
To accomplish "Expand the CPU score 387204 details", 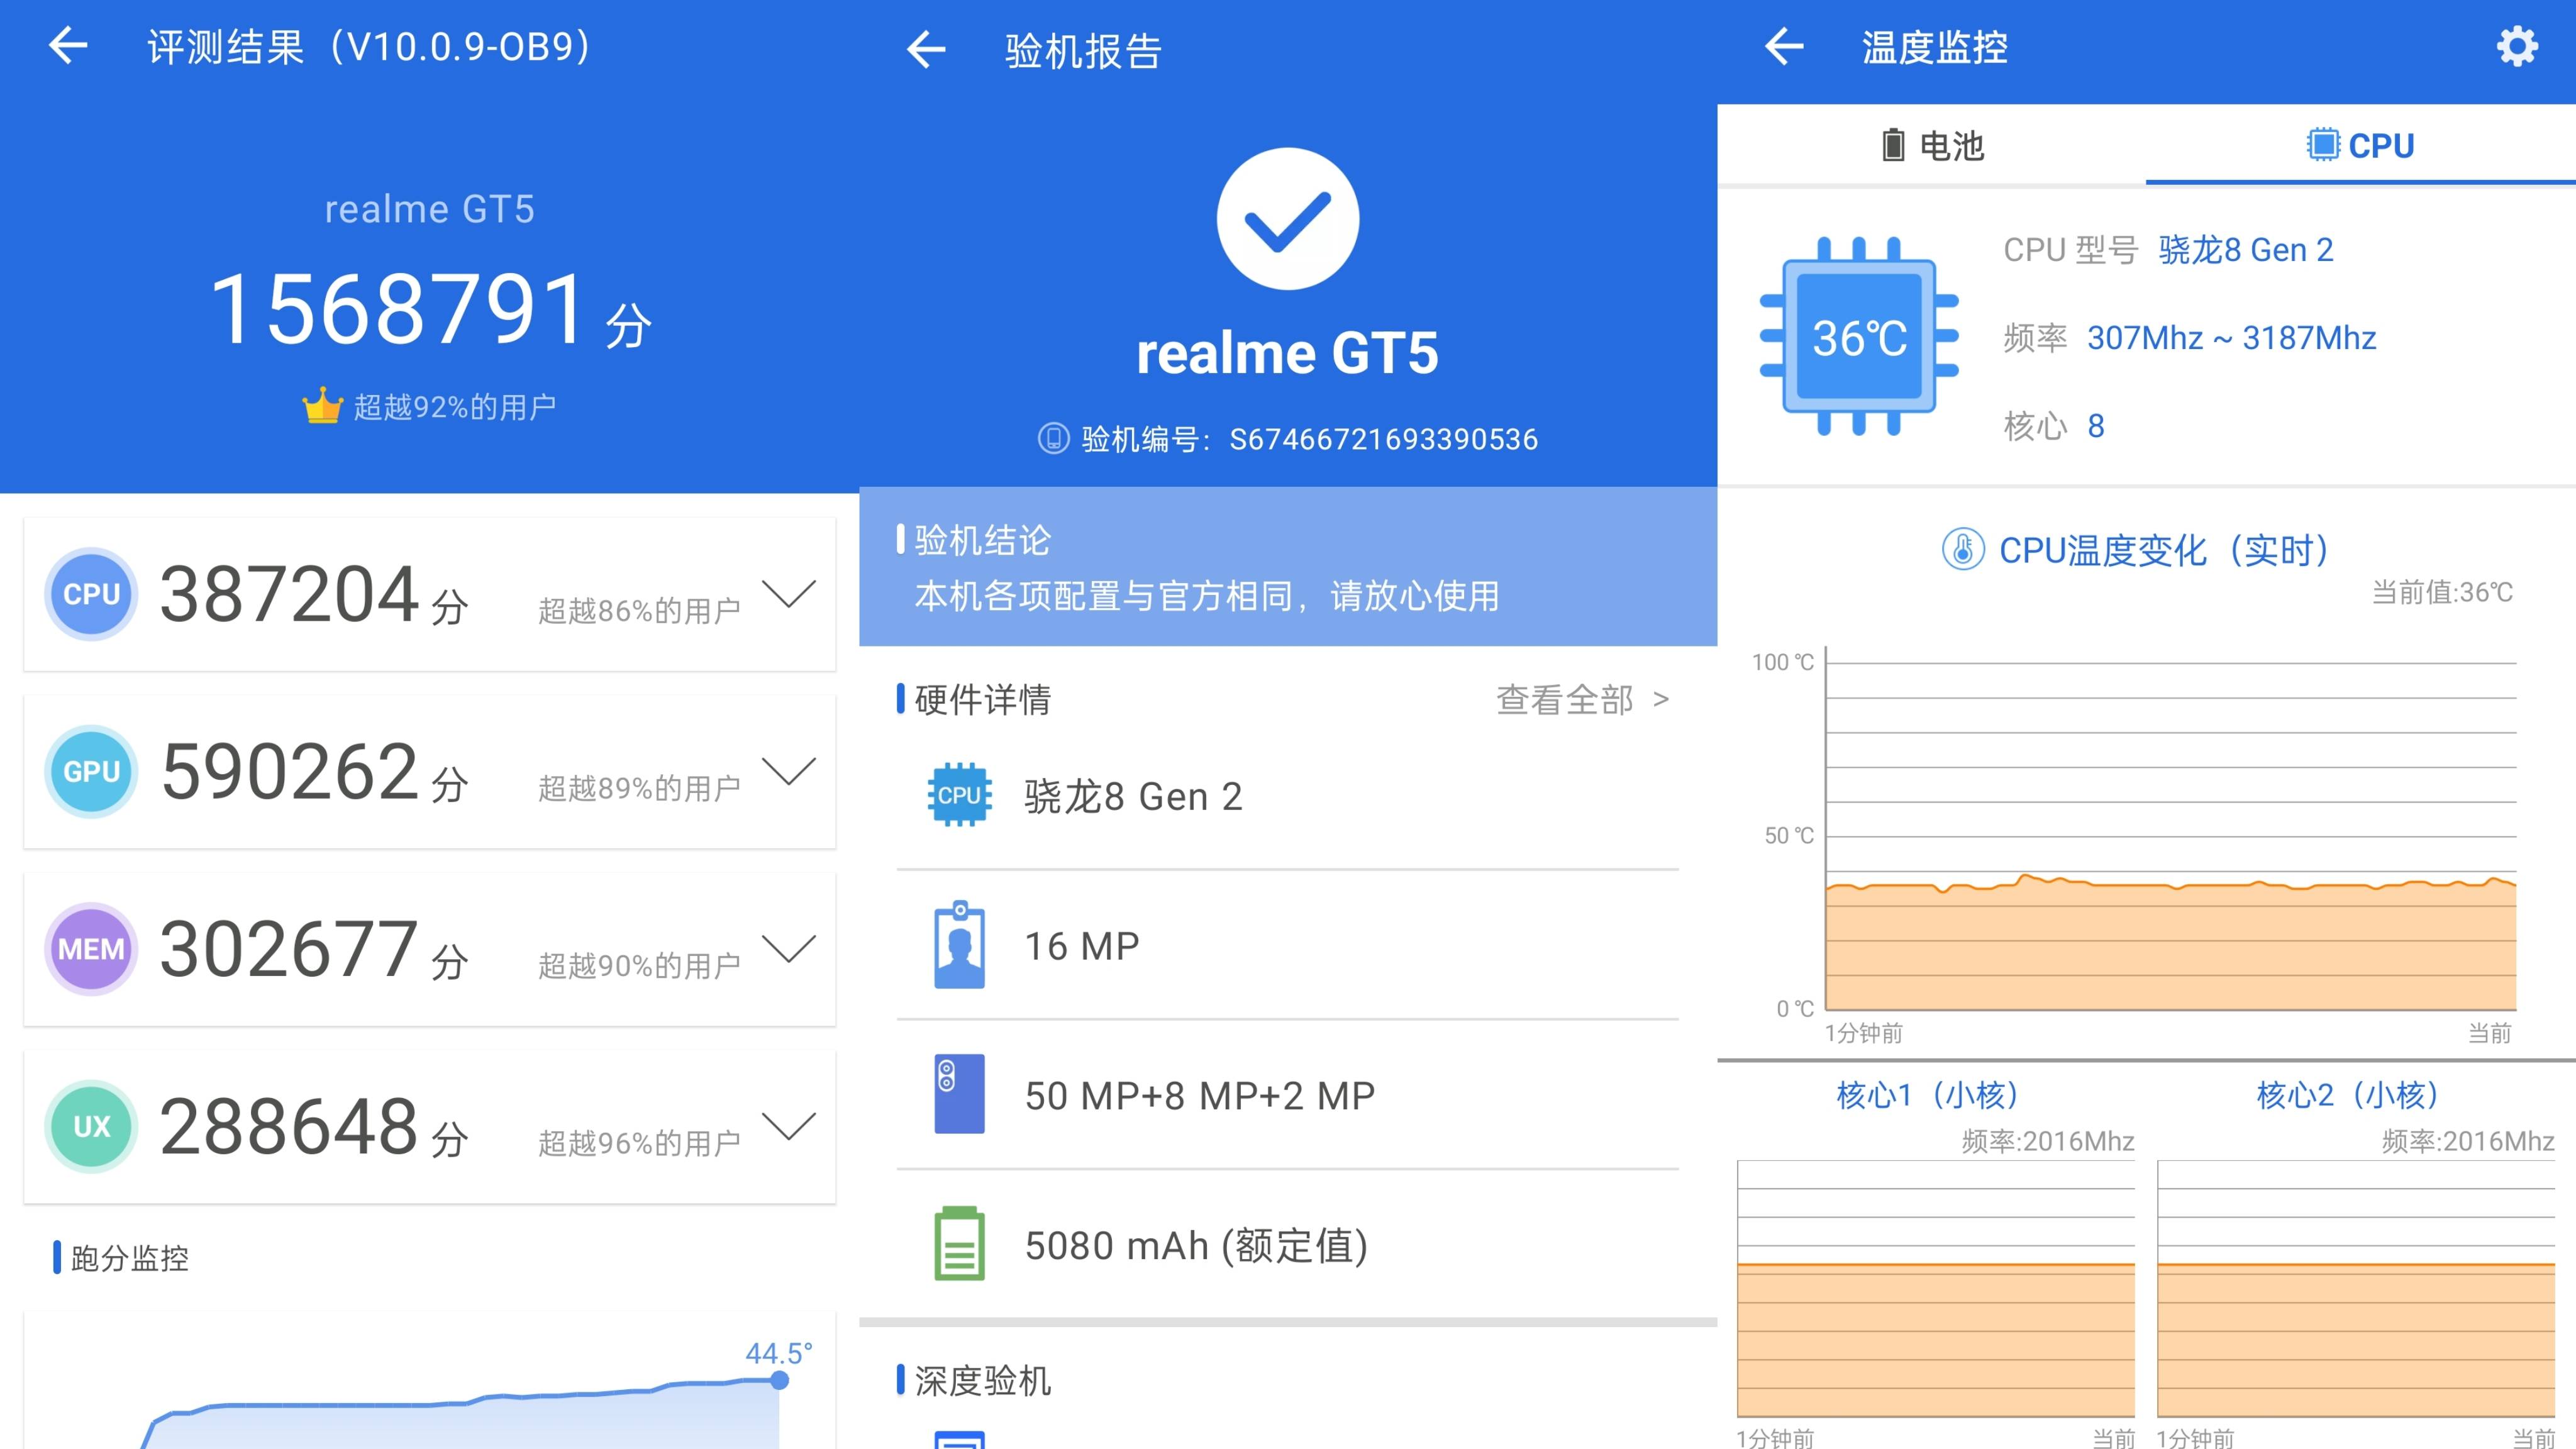I will click(789, 593).
